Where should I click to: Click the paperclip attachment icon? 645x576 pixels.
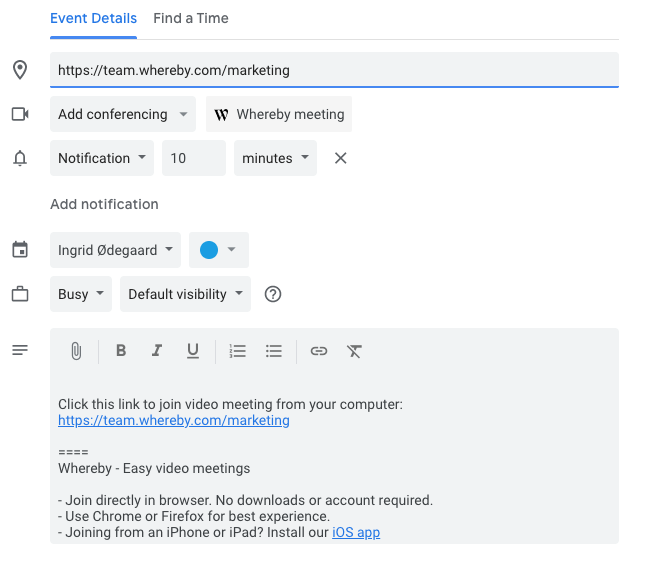pos(76,351)
